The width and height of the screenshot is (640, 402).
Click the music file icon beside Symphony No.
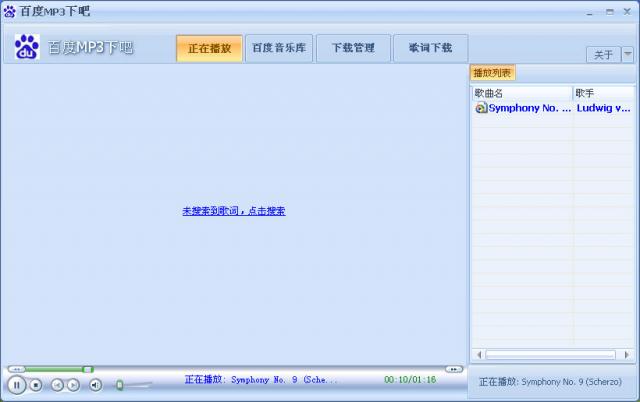[481, 107]
